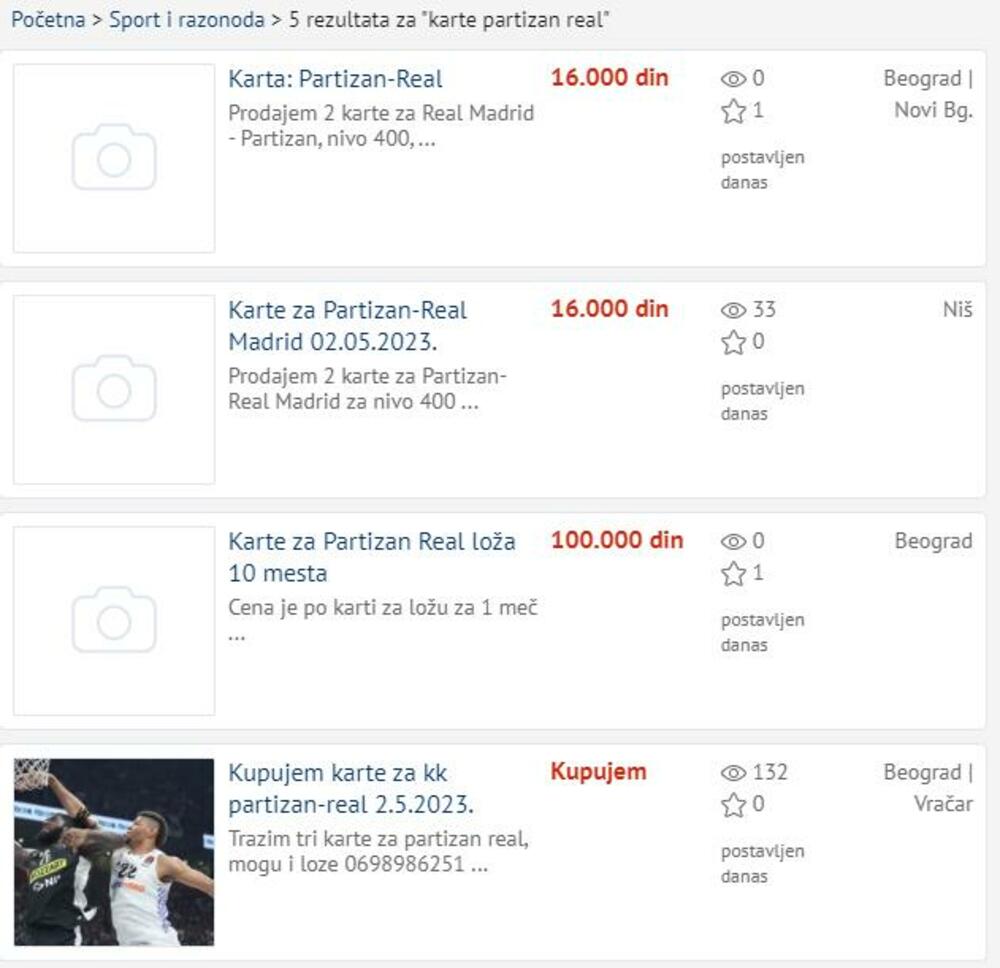Star the Kupujem karte listing
Viewport: 1000px width, 968px height.
pos(733,804)
